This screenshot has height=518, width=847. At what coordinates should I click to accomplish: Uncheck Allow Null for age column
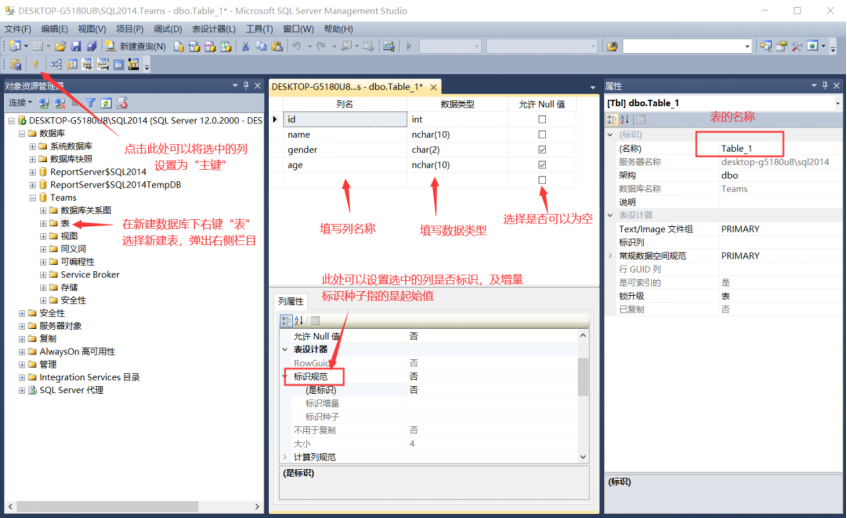tap(542, 164)
